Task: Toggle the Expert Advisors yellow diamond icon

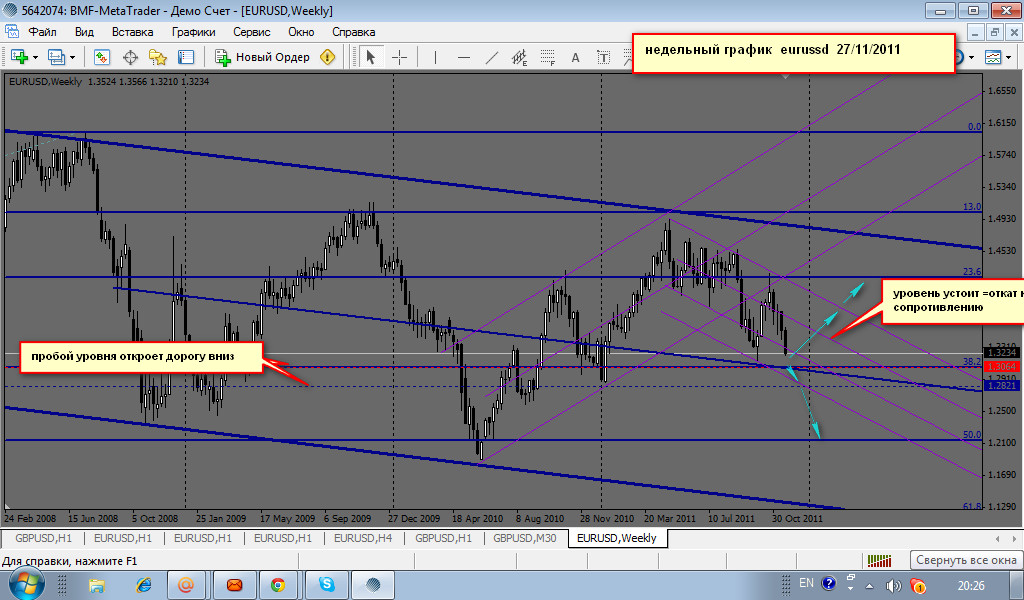Action: 328,57
